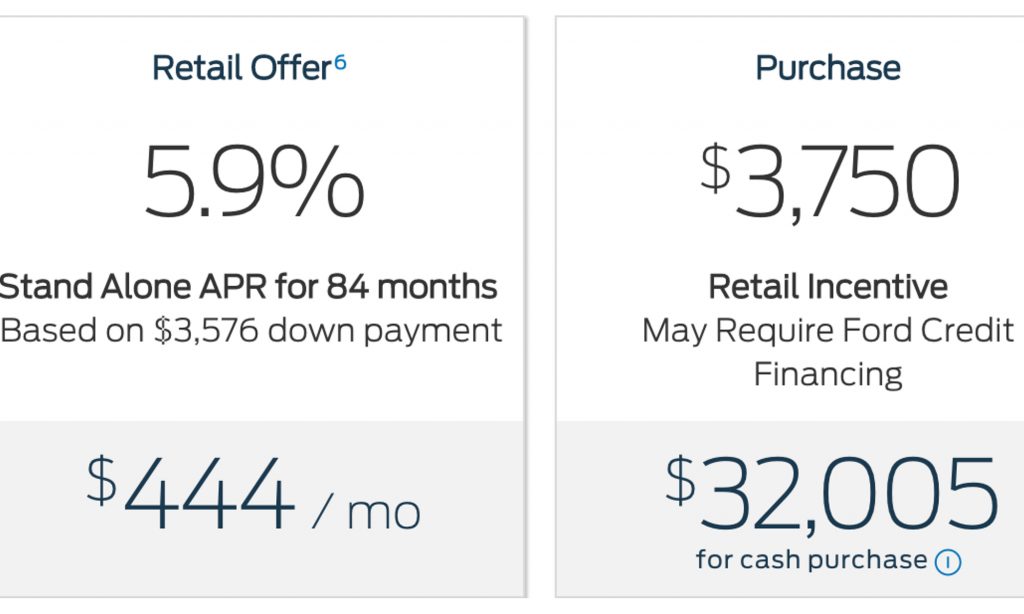Screen dimensions: 1024x614
Task: Click the May Require Ford Credit text
Action: click(x=827, y=330)
